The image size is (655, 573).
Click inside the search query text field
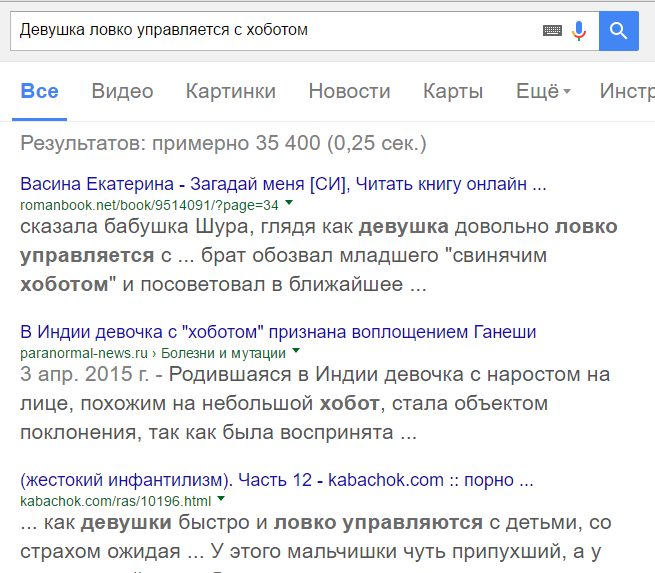(x=270, y=30)
